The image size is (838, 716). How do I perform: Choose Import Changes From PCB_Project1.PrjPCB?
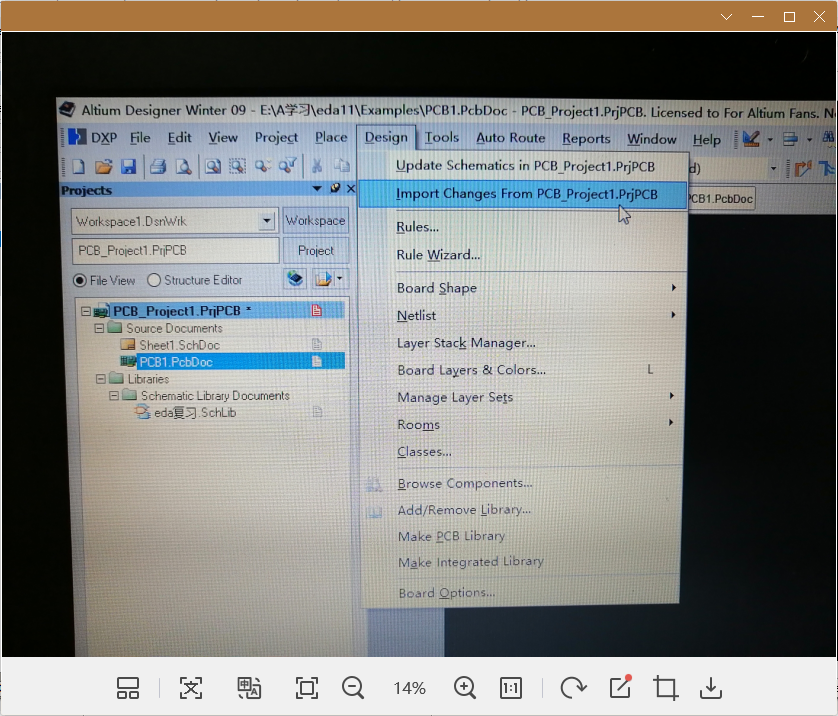(523, 194)
